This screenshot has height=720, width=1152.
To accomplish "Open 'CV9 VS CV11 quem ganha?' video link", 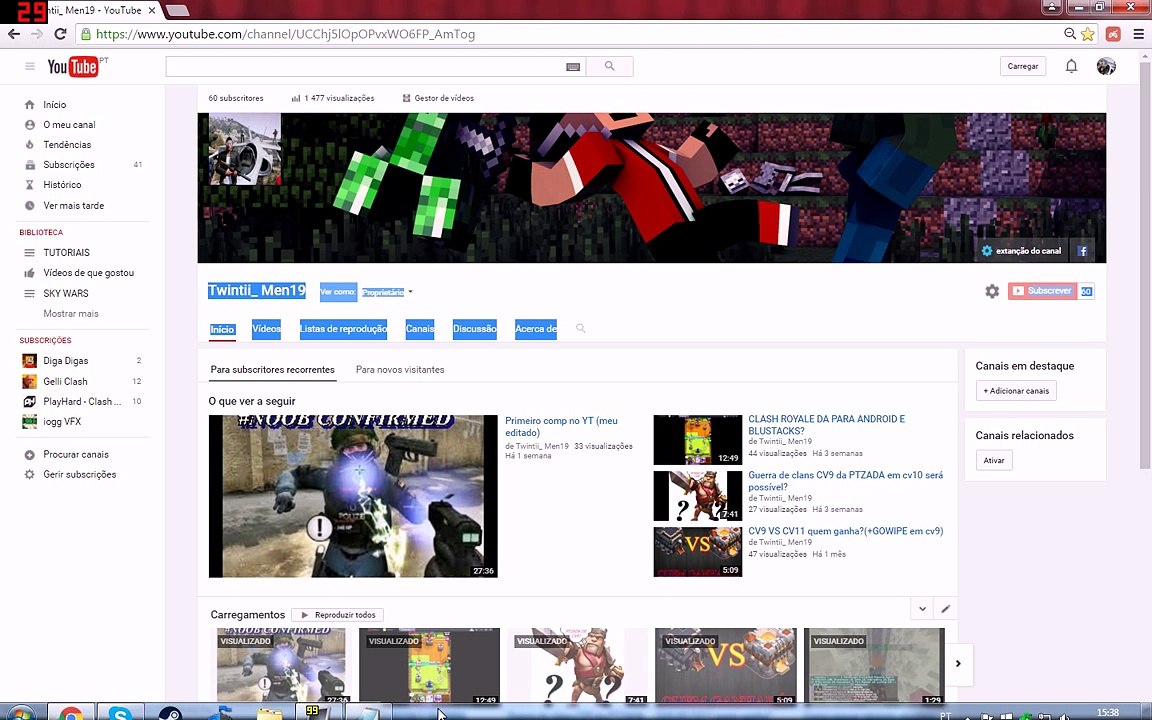I will click(846, 531).
